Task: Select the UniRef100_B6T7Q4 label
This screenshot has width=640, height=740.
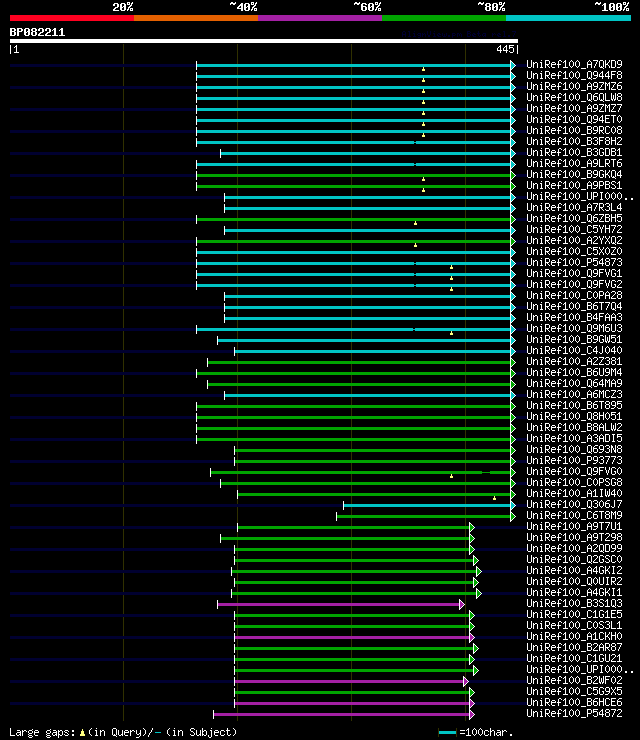Action: coord(574,306)
